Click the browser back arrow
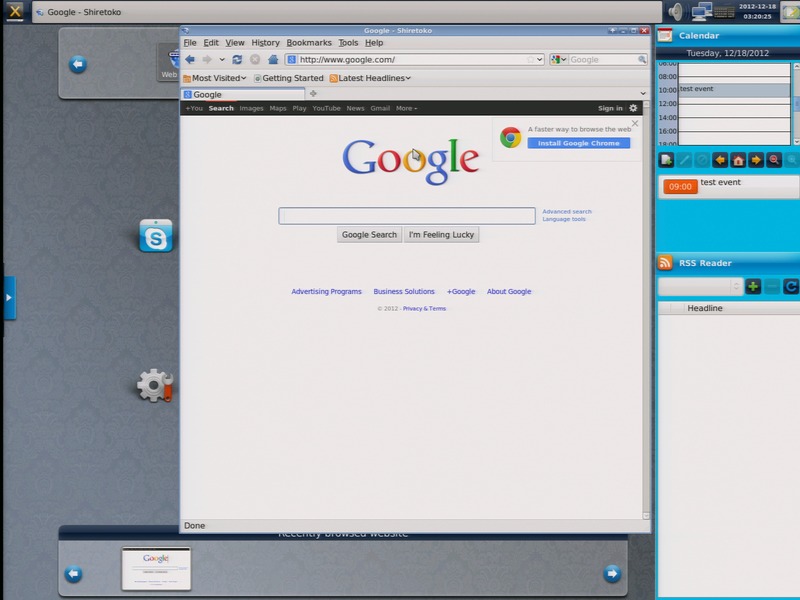Screen dimensions: 800x600 tap(190, 60)
